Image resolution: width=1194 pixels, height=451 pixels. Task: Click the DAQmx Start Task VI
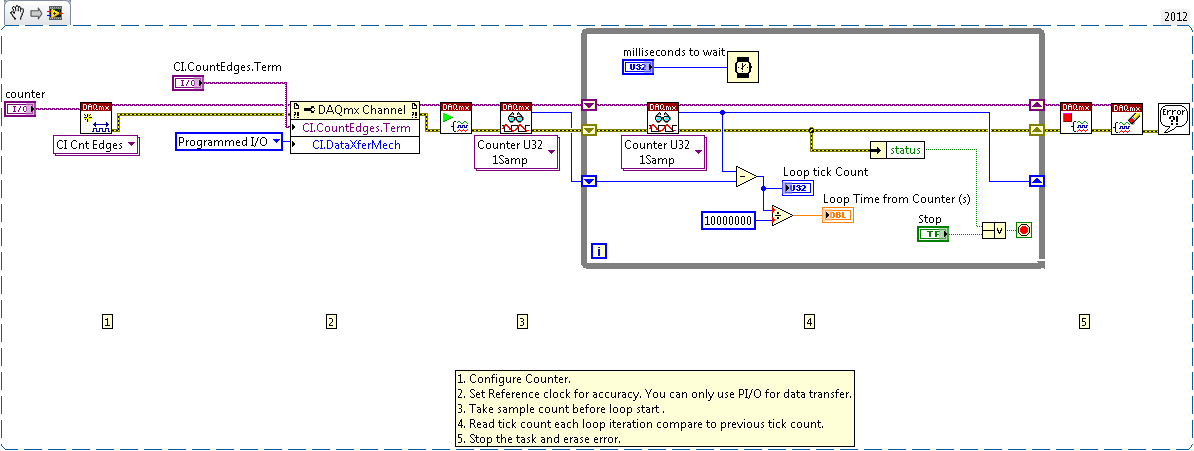tap(456, 117)
